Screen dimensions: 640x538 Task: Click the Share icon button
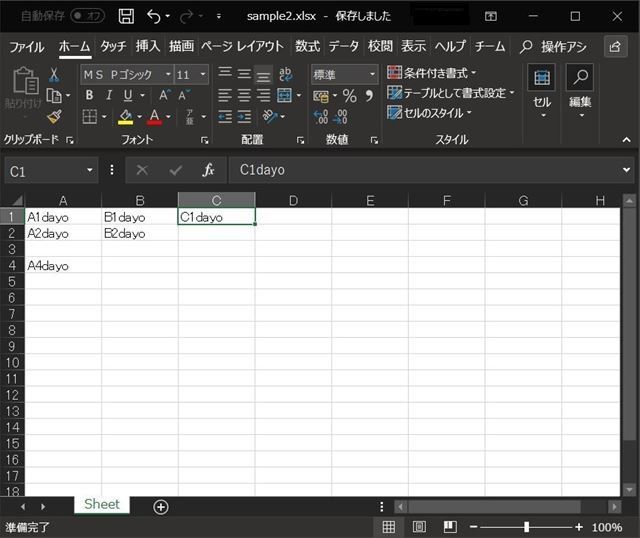[x=615, y=47]
